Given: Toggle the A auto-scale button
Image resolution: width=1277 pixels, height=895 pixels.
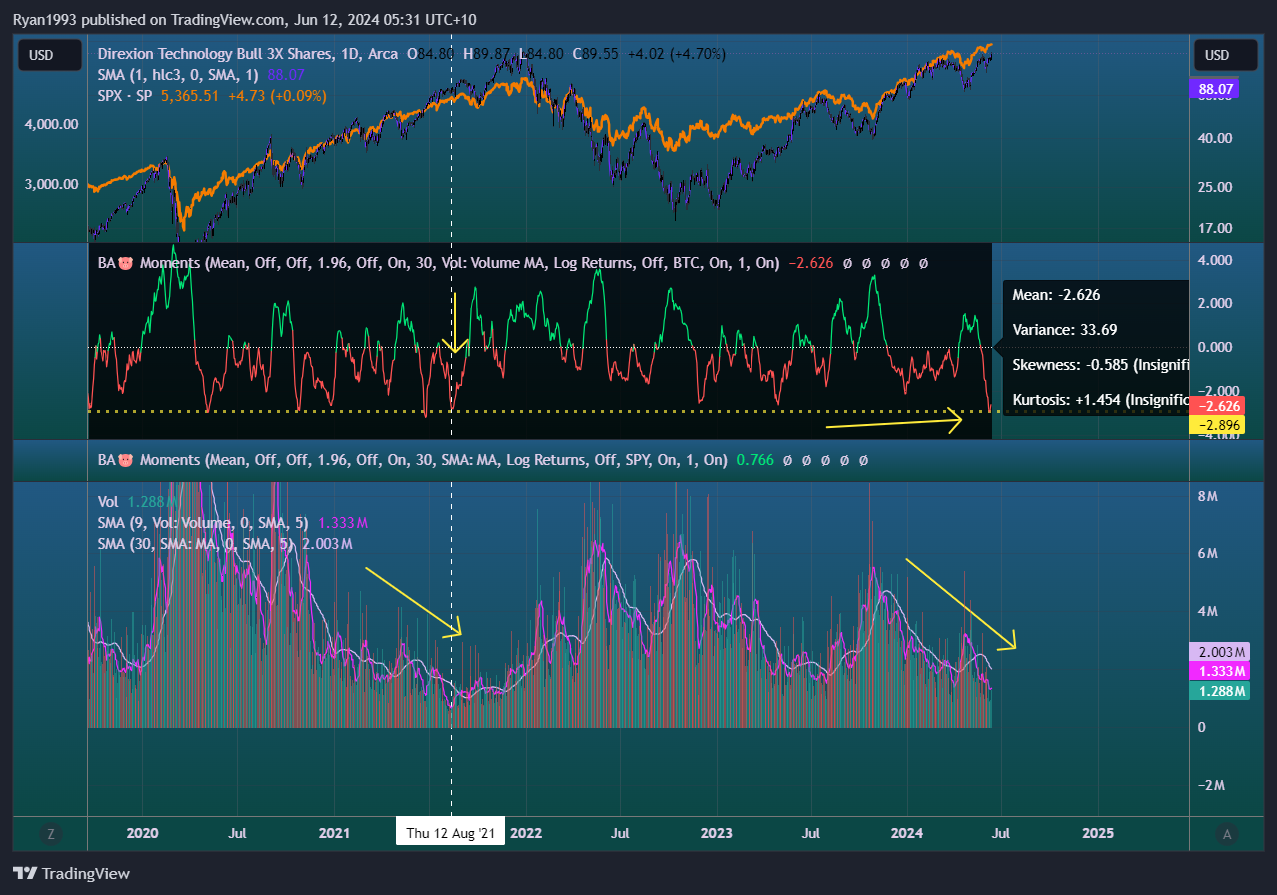Looking at the screenshot, I should tap(1227, 833).
